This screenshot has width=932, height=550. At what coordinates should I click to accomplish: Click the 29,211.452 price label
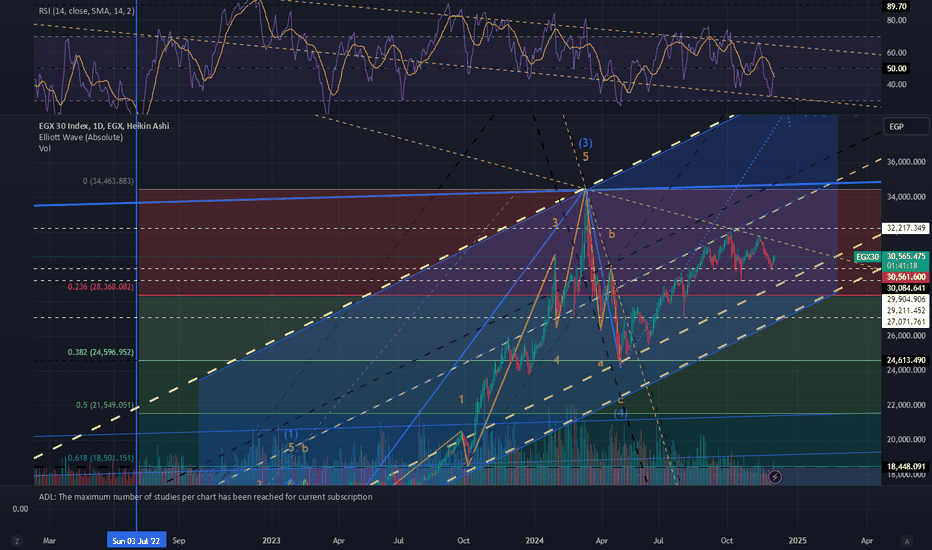[906, 311]
